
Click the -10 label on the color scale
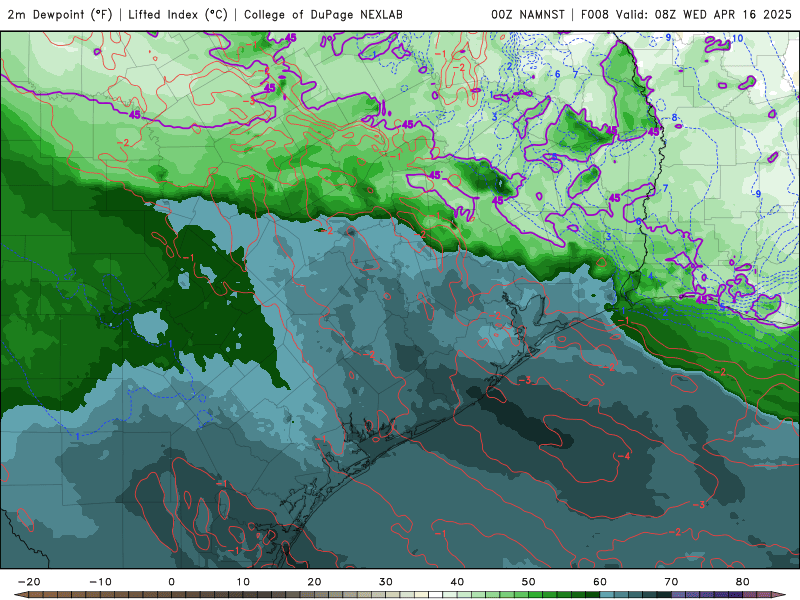(100, 582)
